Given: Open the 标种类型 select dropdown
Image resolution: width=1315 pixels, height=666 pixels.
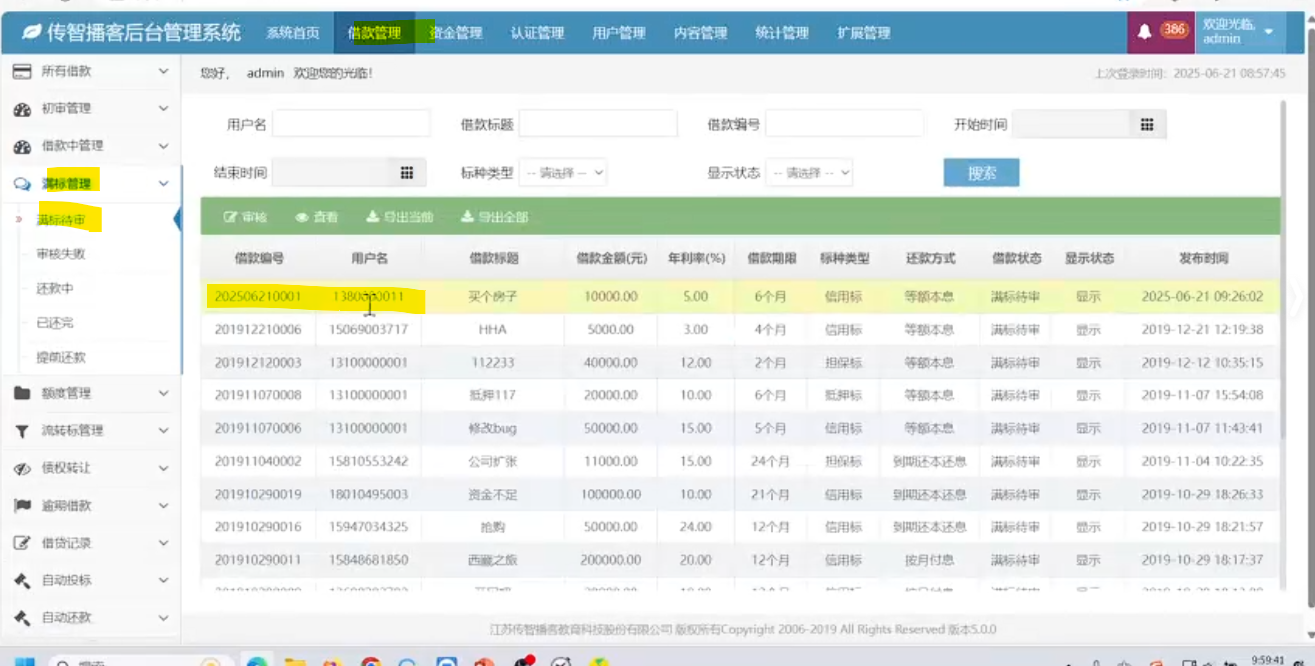Looking at the screenshot, I should click(x=562, y=172).
